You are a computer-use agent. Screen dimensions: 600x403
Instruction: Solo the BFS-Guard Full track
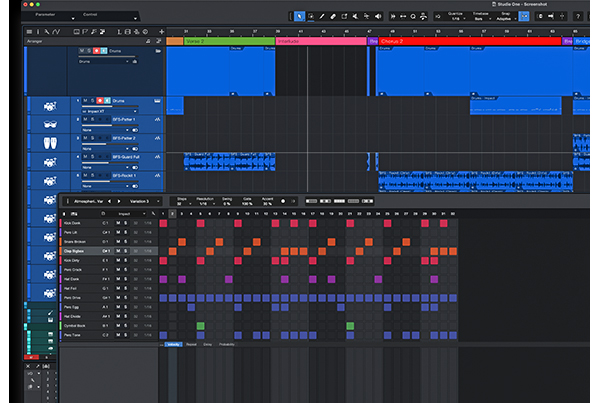(92, 157)
